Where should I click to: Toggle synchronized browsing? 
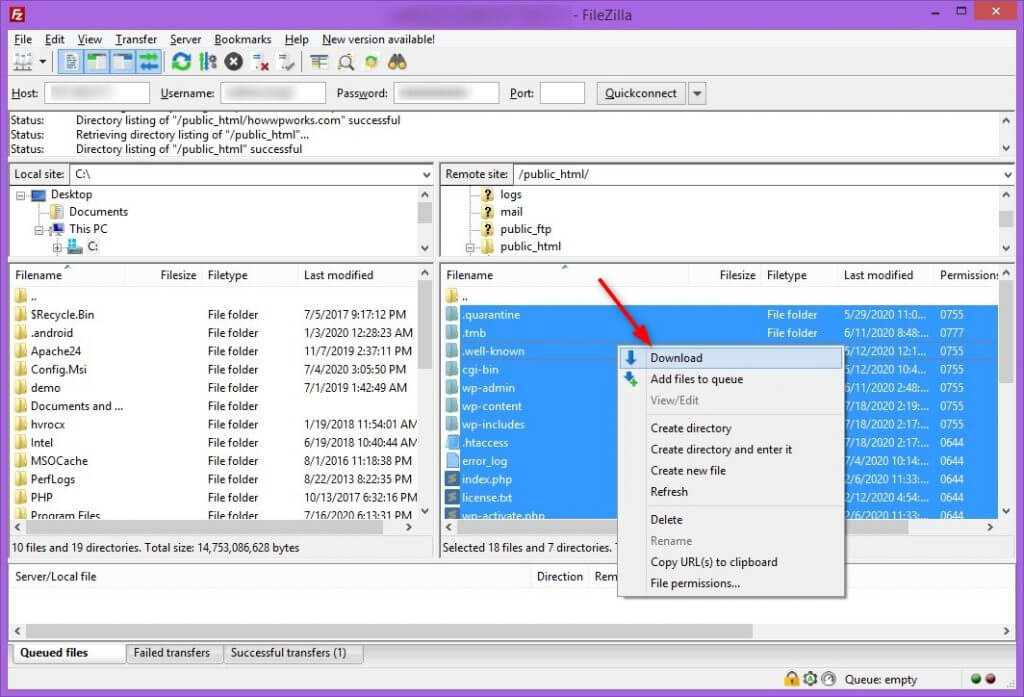pos(371,62)
